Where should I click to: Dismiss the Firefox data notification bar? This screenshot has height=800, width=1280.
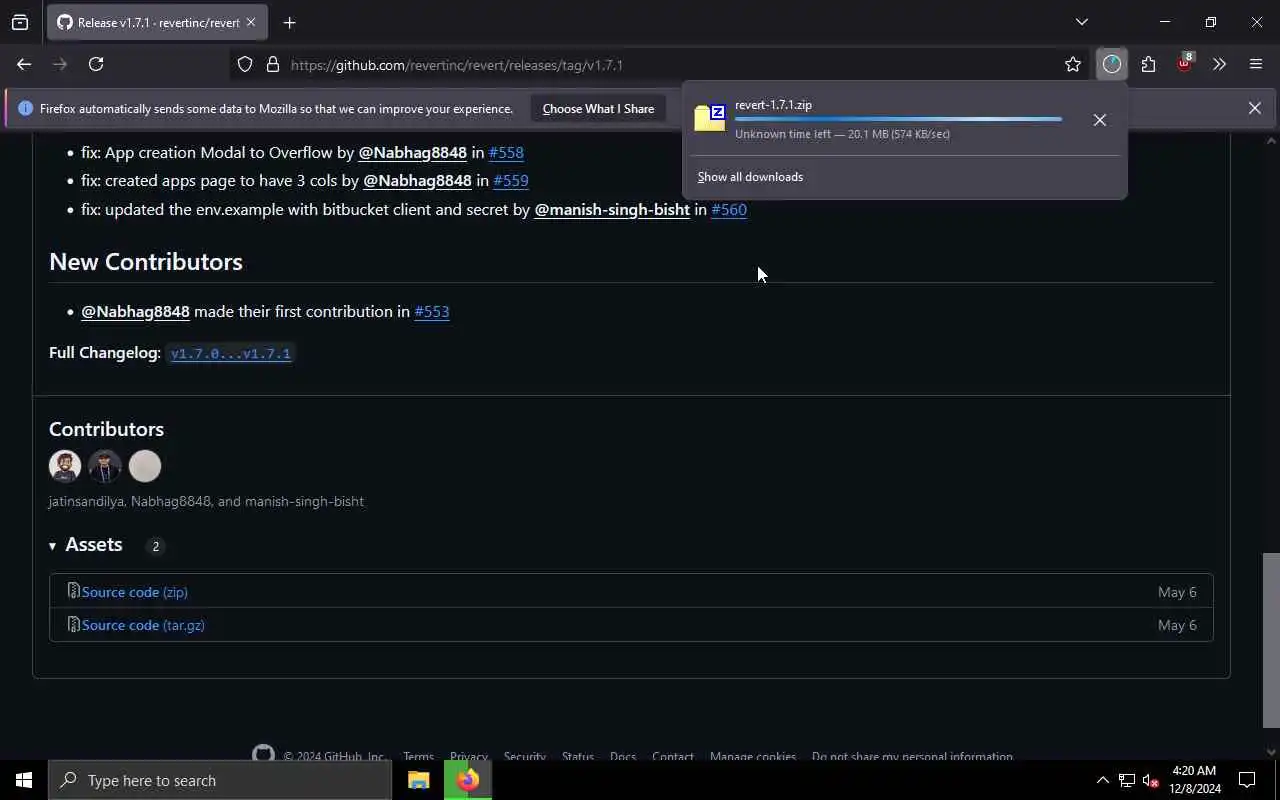(1254, 108)
